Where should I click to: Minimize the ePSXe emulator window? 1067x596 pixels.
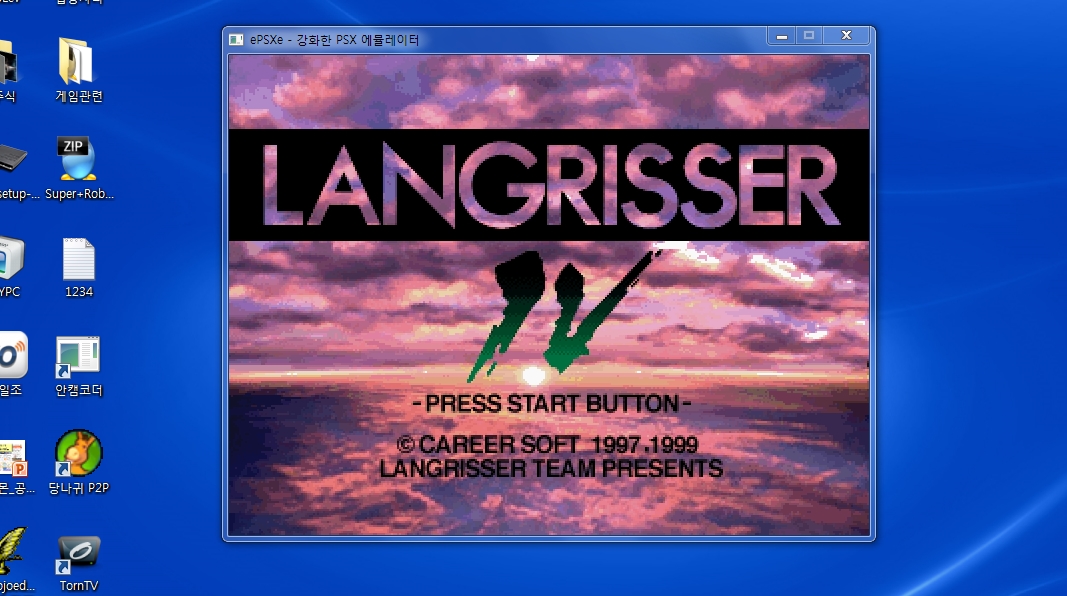781,36
